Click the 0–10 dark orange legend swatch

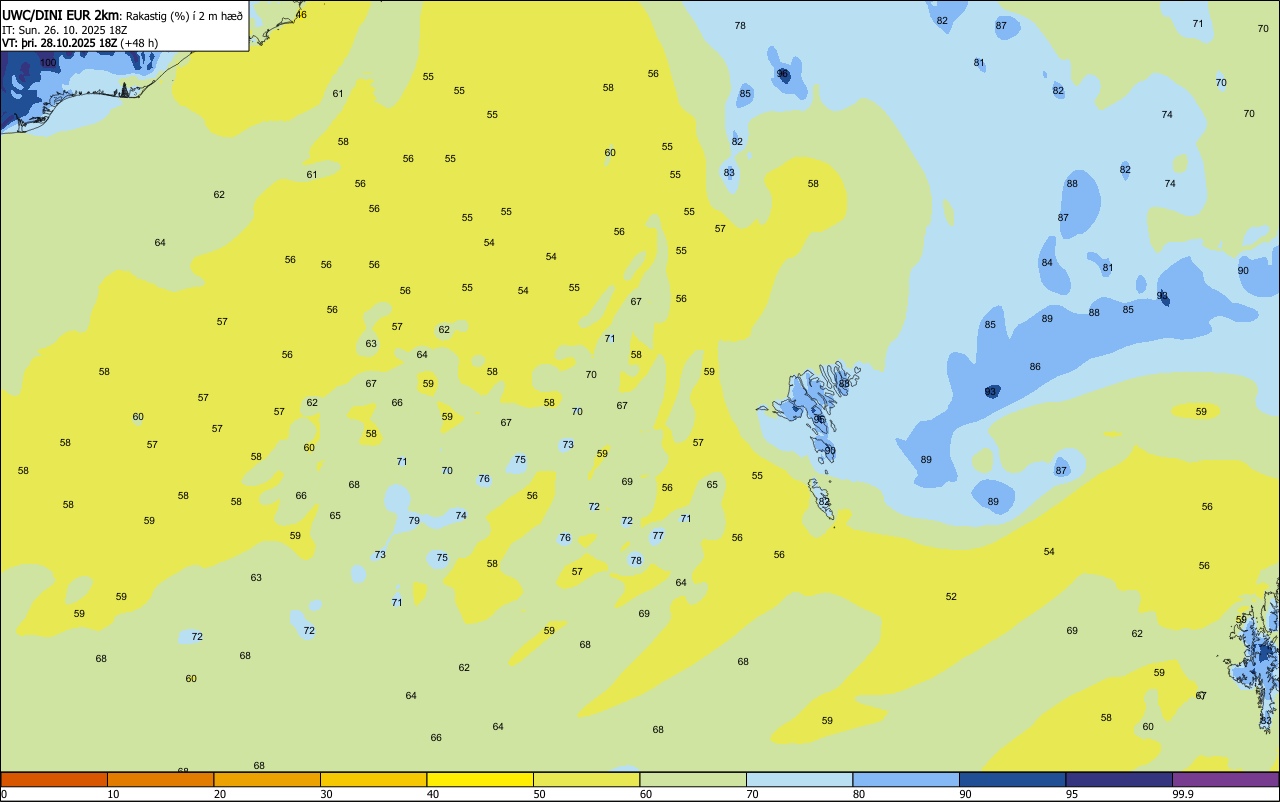click(x=54, y=779)
